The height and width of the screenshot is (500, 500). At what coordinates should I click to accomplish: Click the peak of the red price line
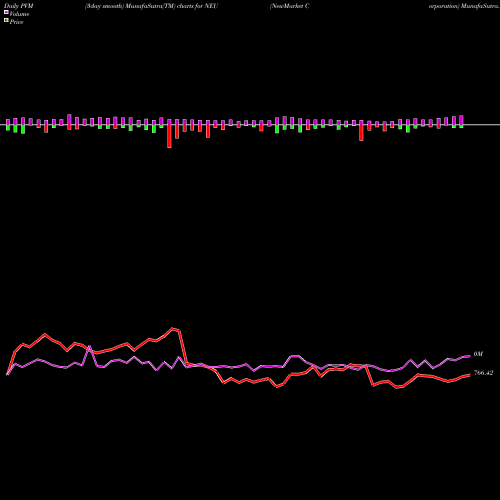click(x=173, y=328)
